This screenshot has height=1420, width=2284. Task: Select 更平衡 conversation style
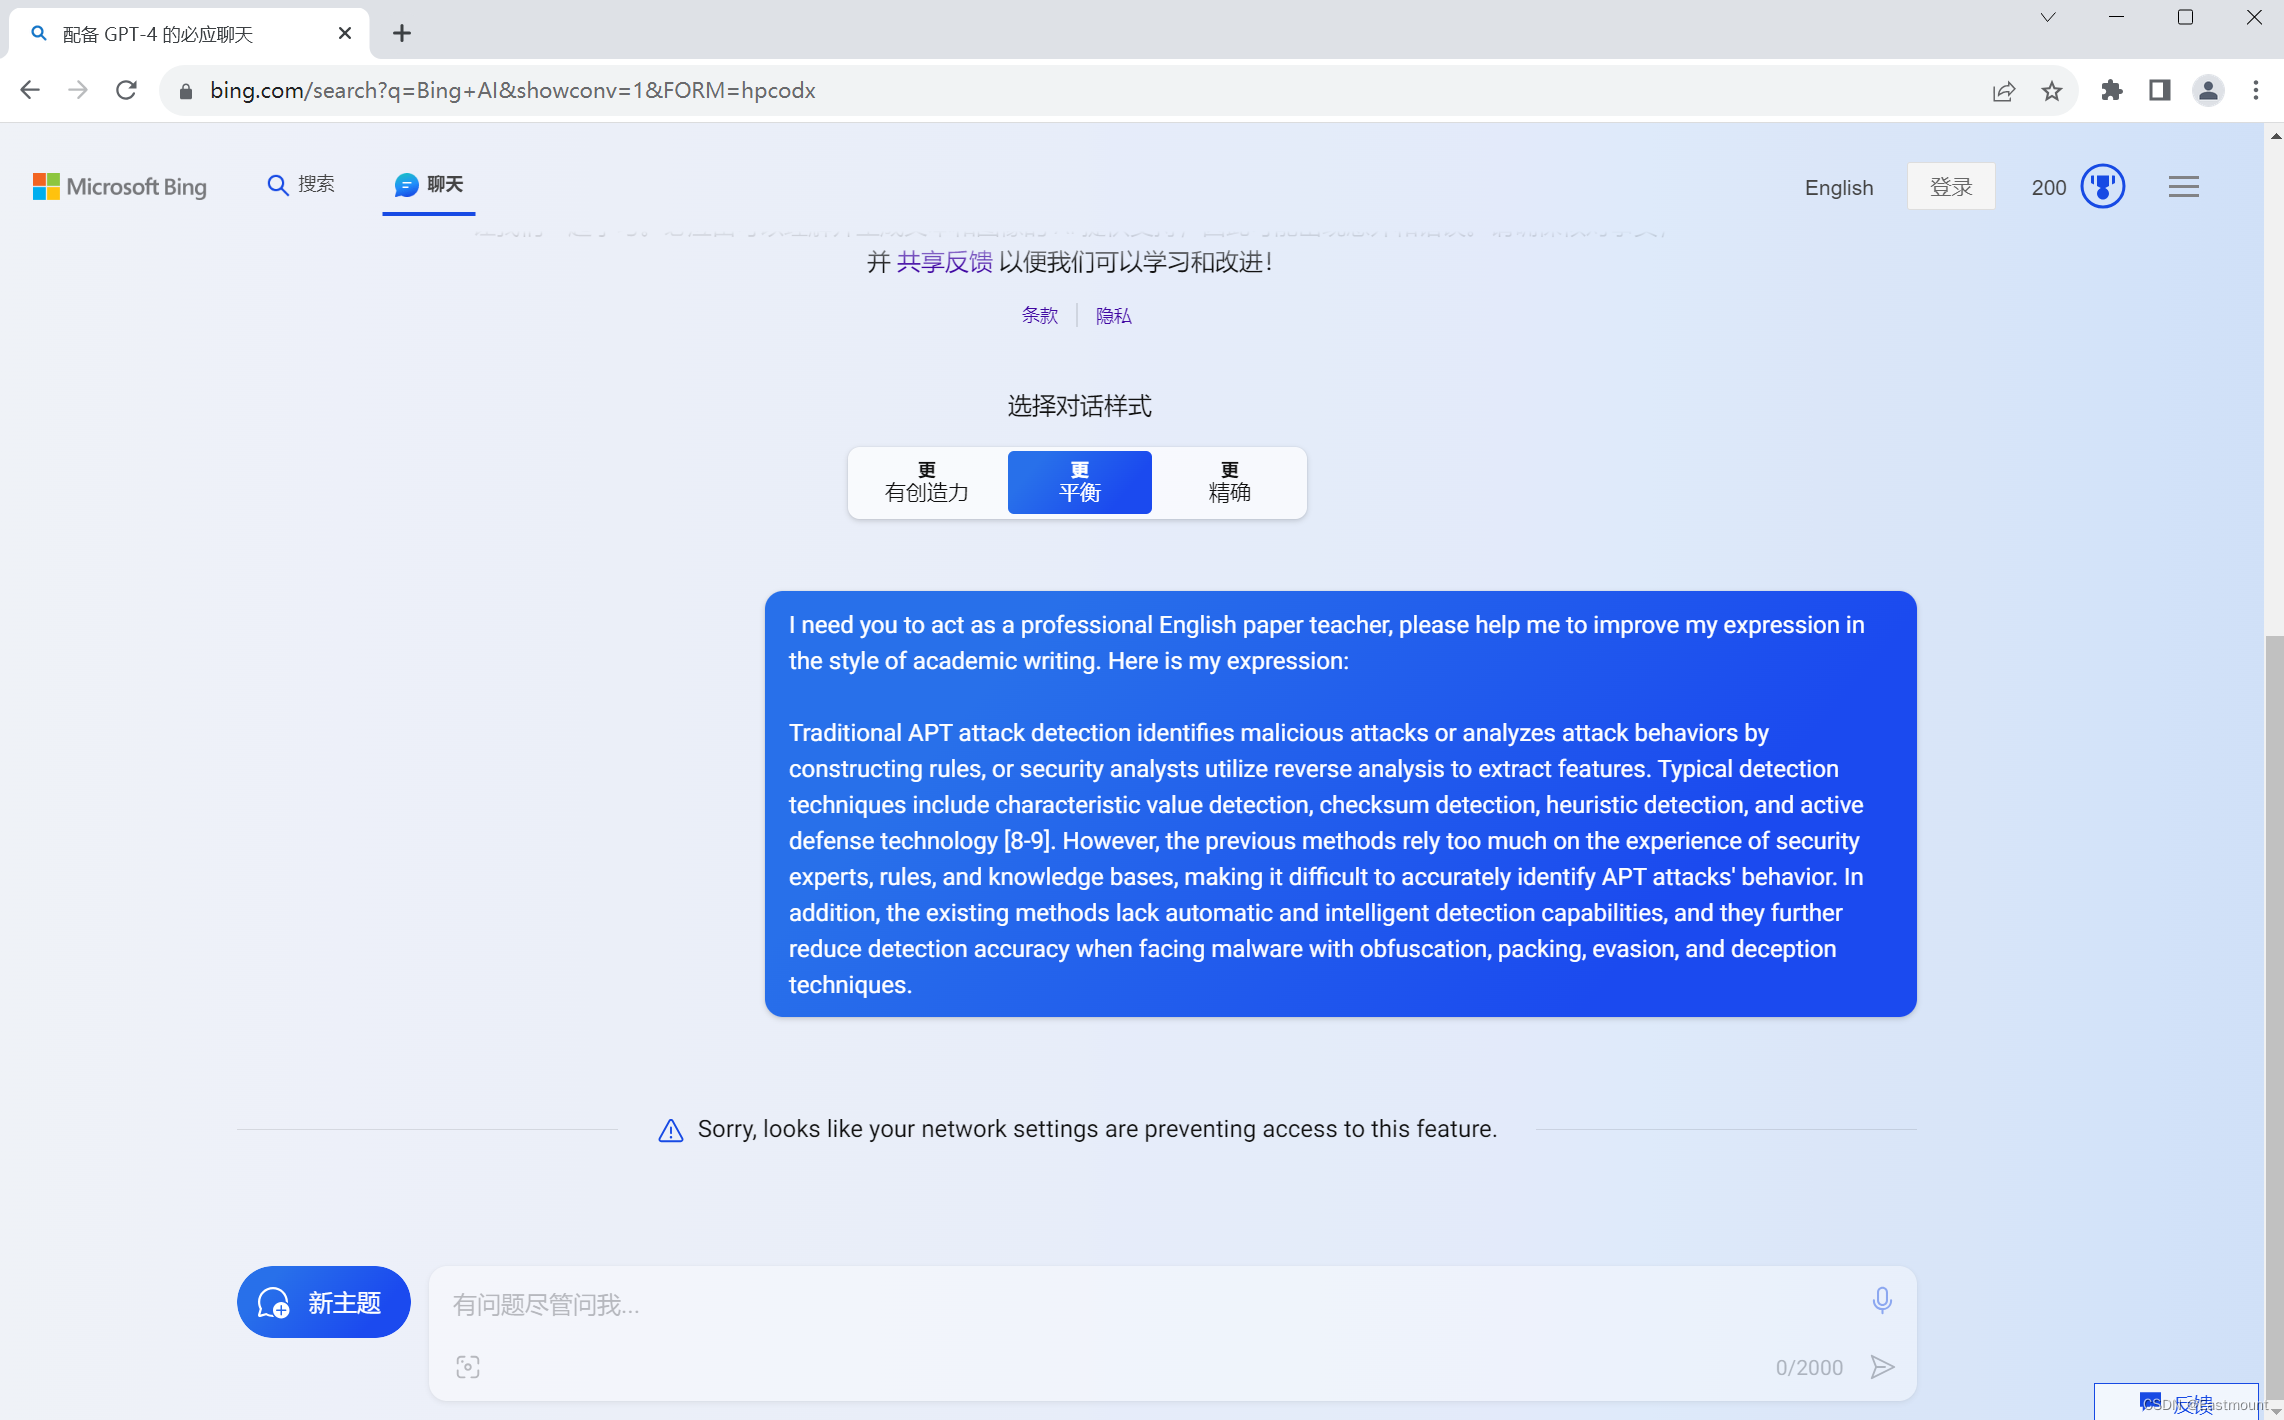(x=1079, y=482)
